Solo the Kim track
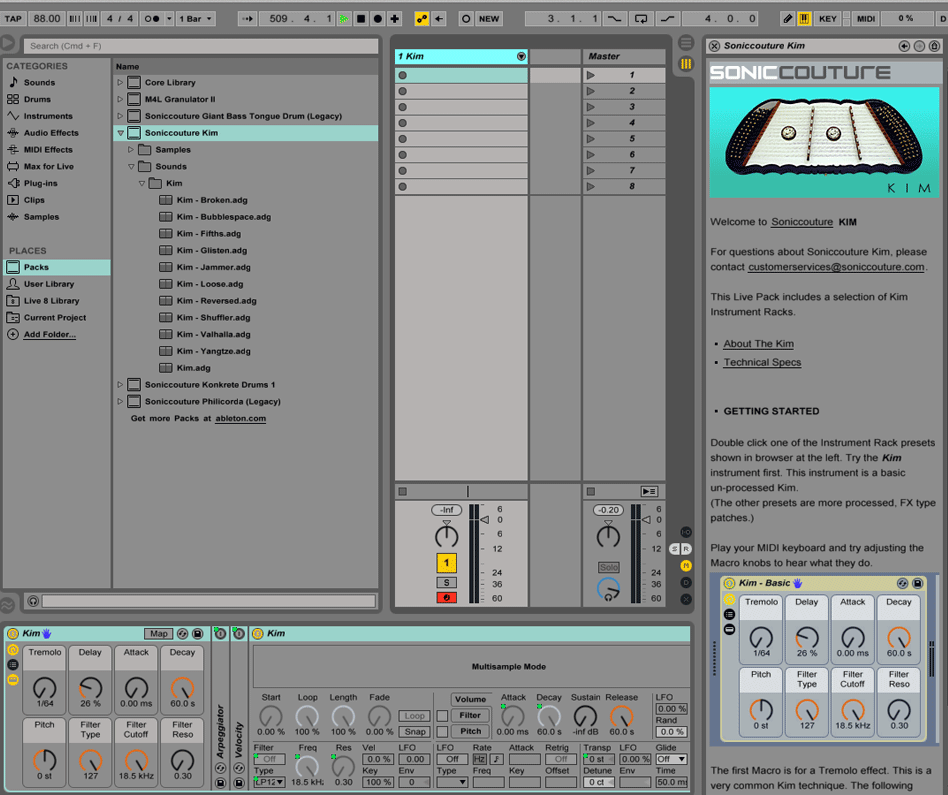Image resolution: width=948 pixels, height=795 pixels. [447, 583]
